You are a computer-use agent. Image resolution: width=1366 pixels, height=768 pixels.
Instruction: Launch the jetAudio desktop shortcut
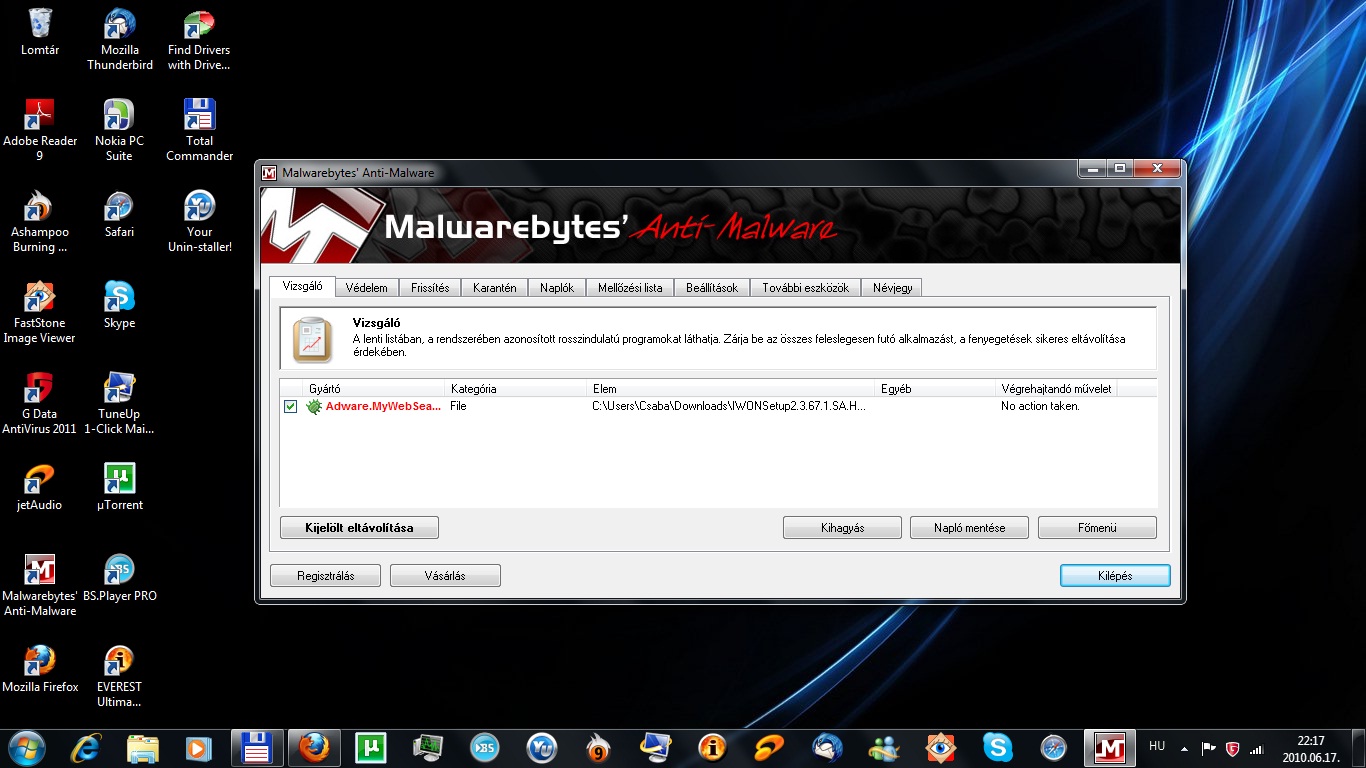pos(40,487)
